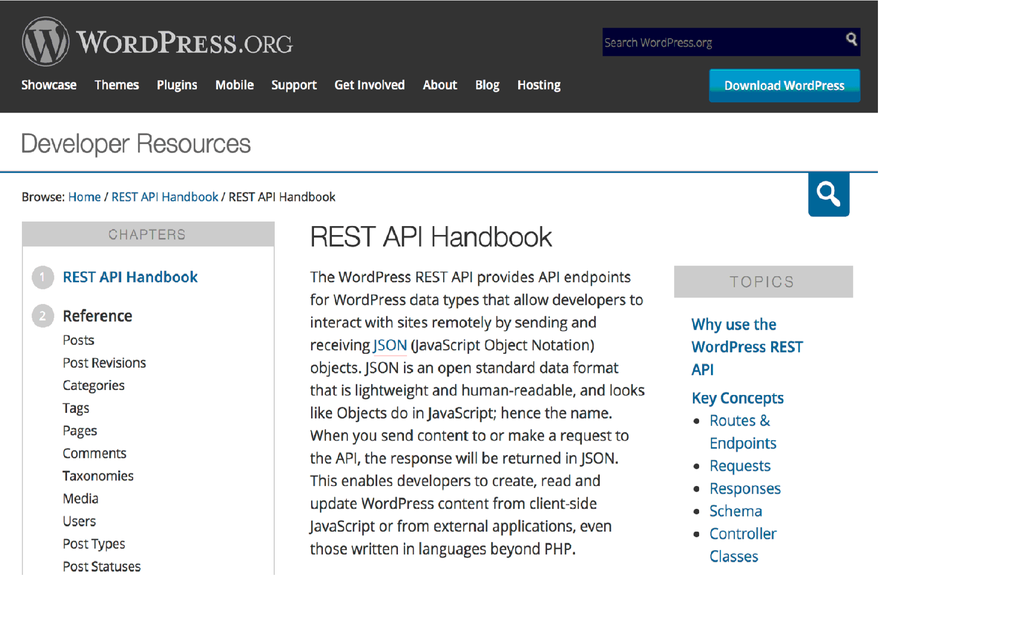1024x637 pixels.
Task: Select Post Types in chapter list
Action: (94, 544)
